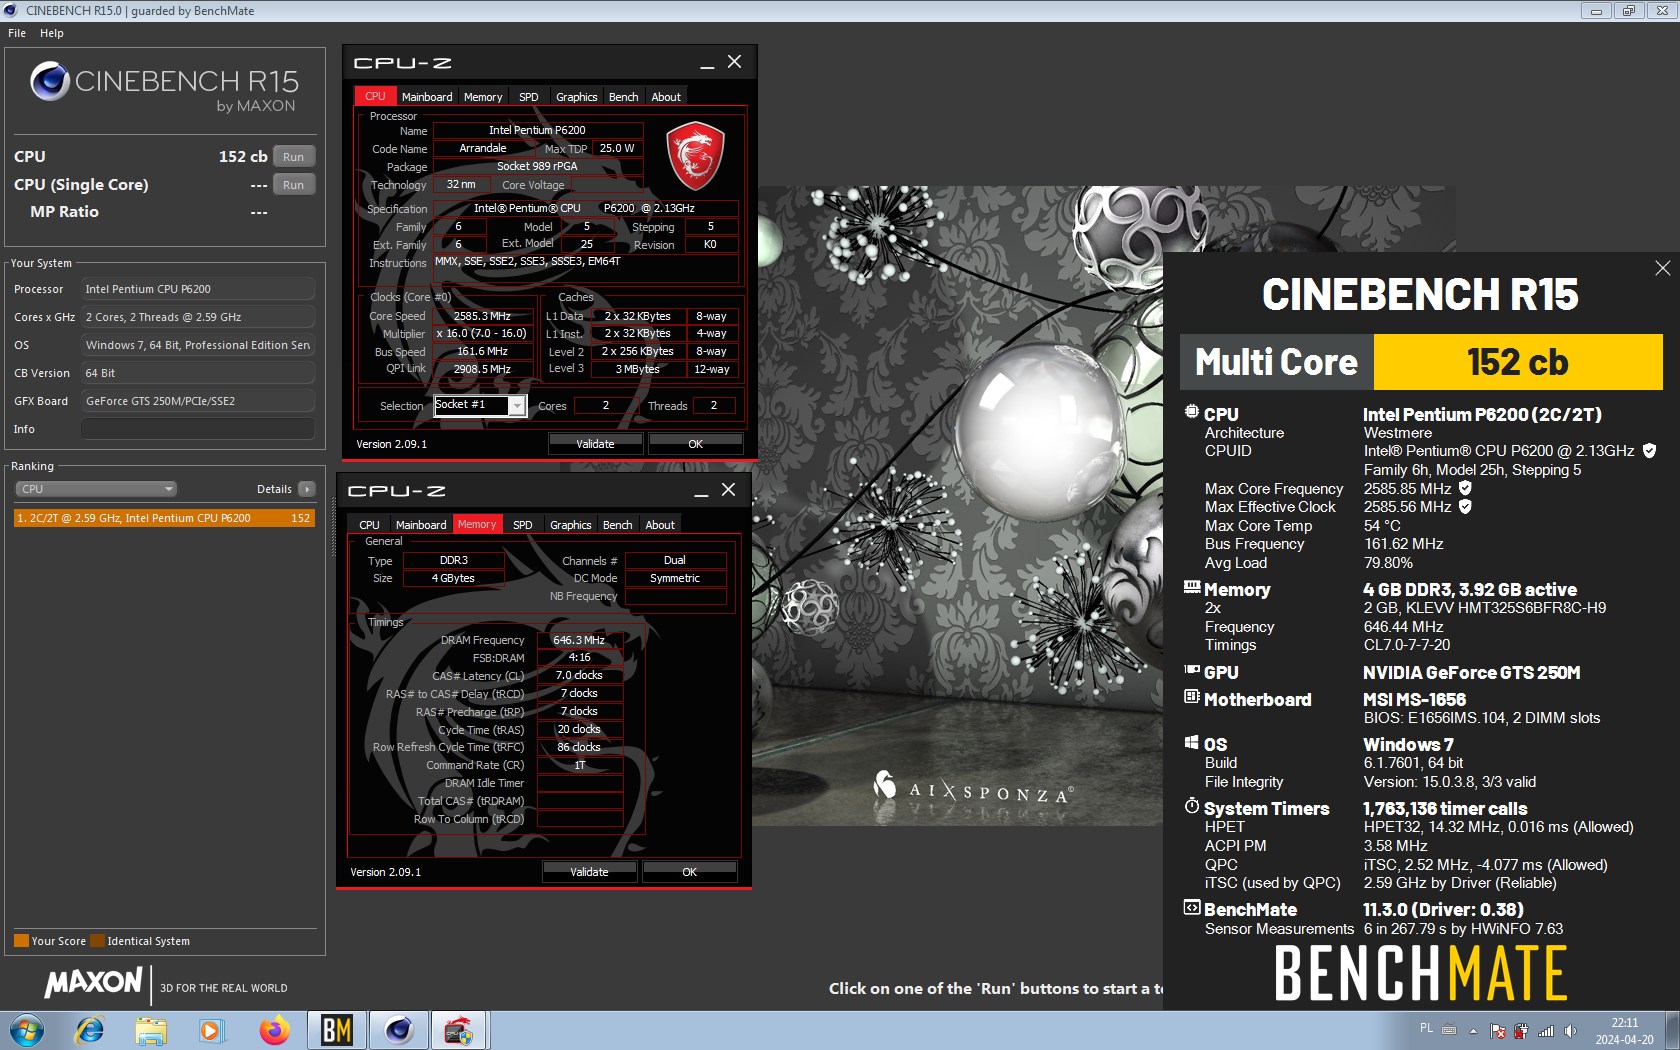1680x1050 pixels.
Task: Click the Cinebench R15 sphere logo
Action: pyautogui.click(x=49, y=81)
